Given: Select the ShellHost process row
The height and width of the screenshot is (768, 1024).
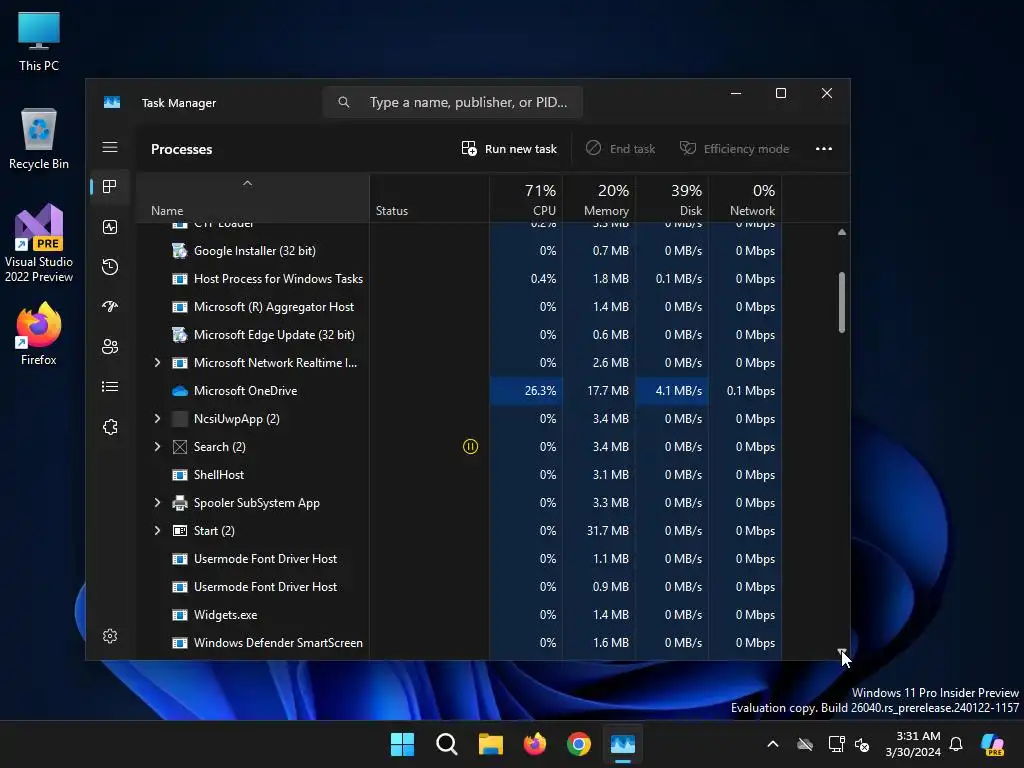Looking at the screenshot, I should pos(458,475).
